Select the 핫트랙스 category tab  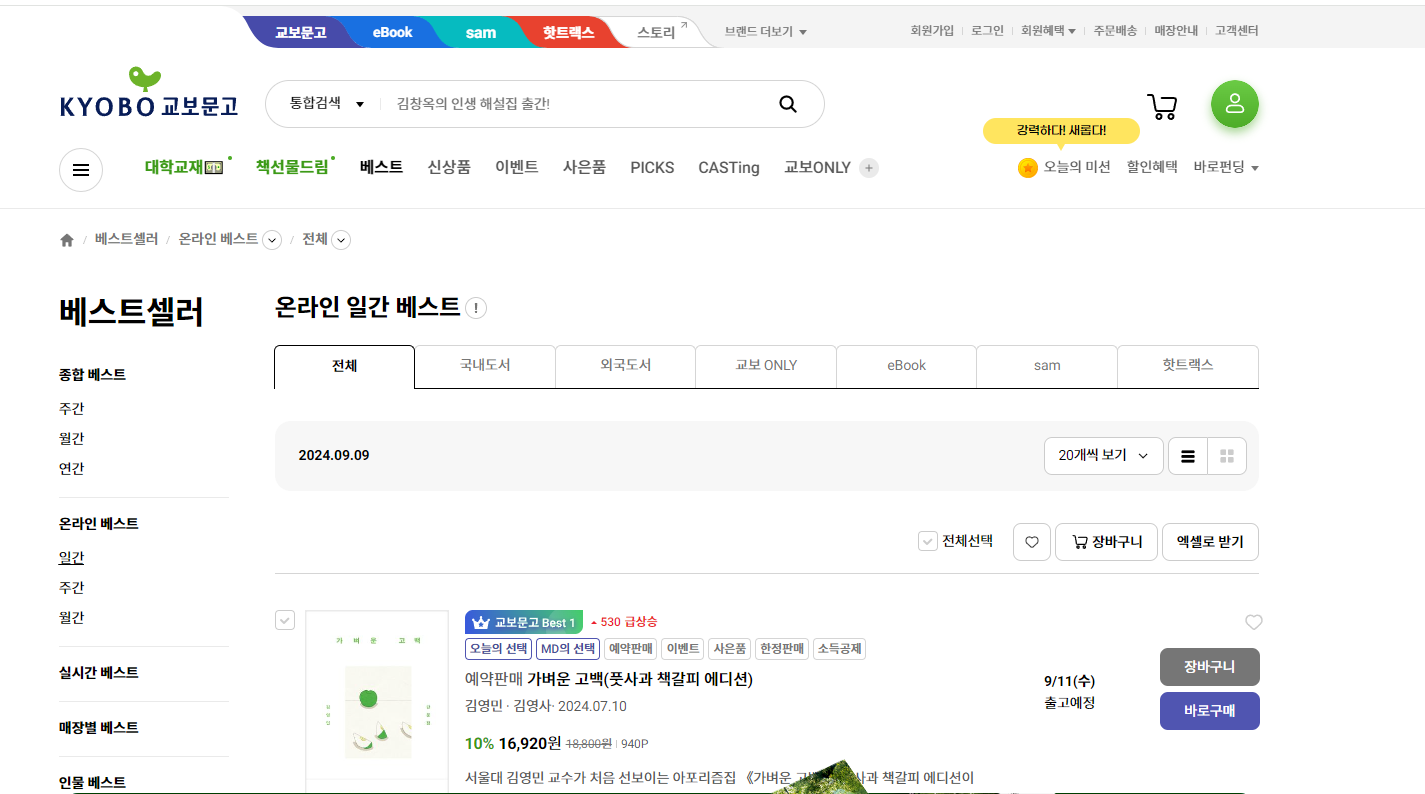pos(1188,365)
